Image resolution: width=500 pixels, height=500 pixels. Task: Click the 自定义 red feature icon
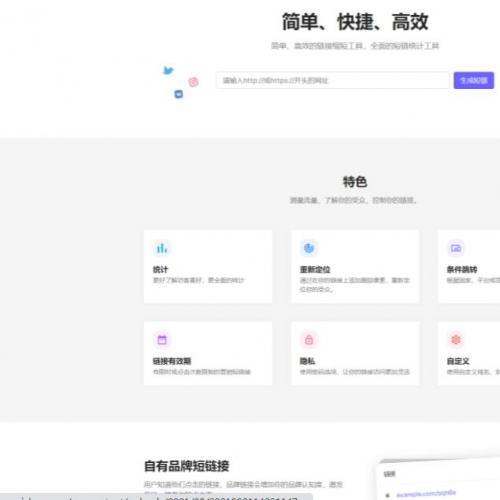(x=456, y=340)
